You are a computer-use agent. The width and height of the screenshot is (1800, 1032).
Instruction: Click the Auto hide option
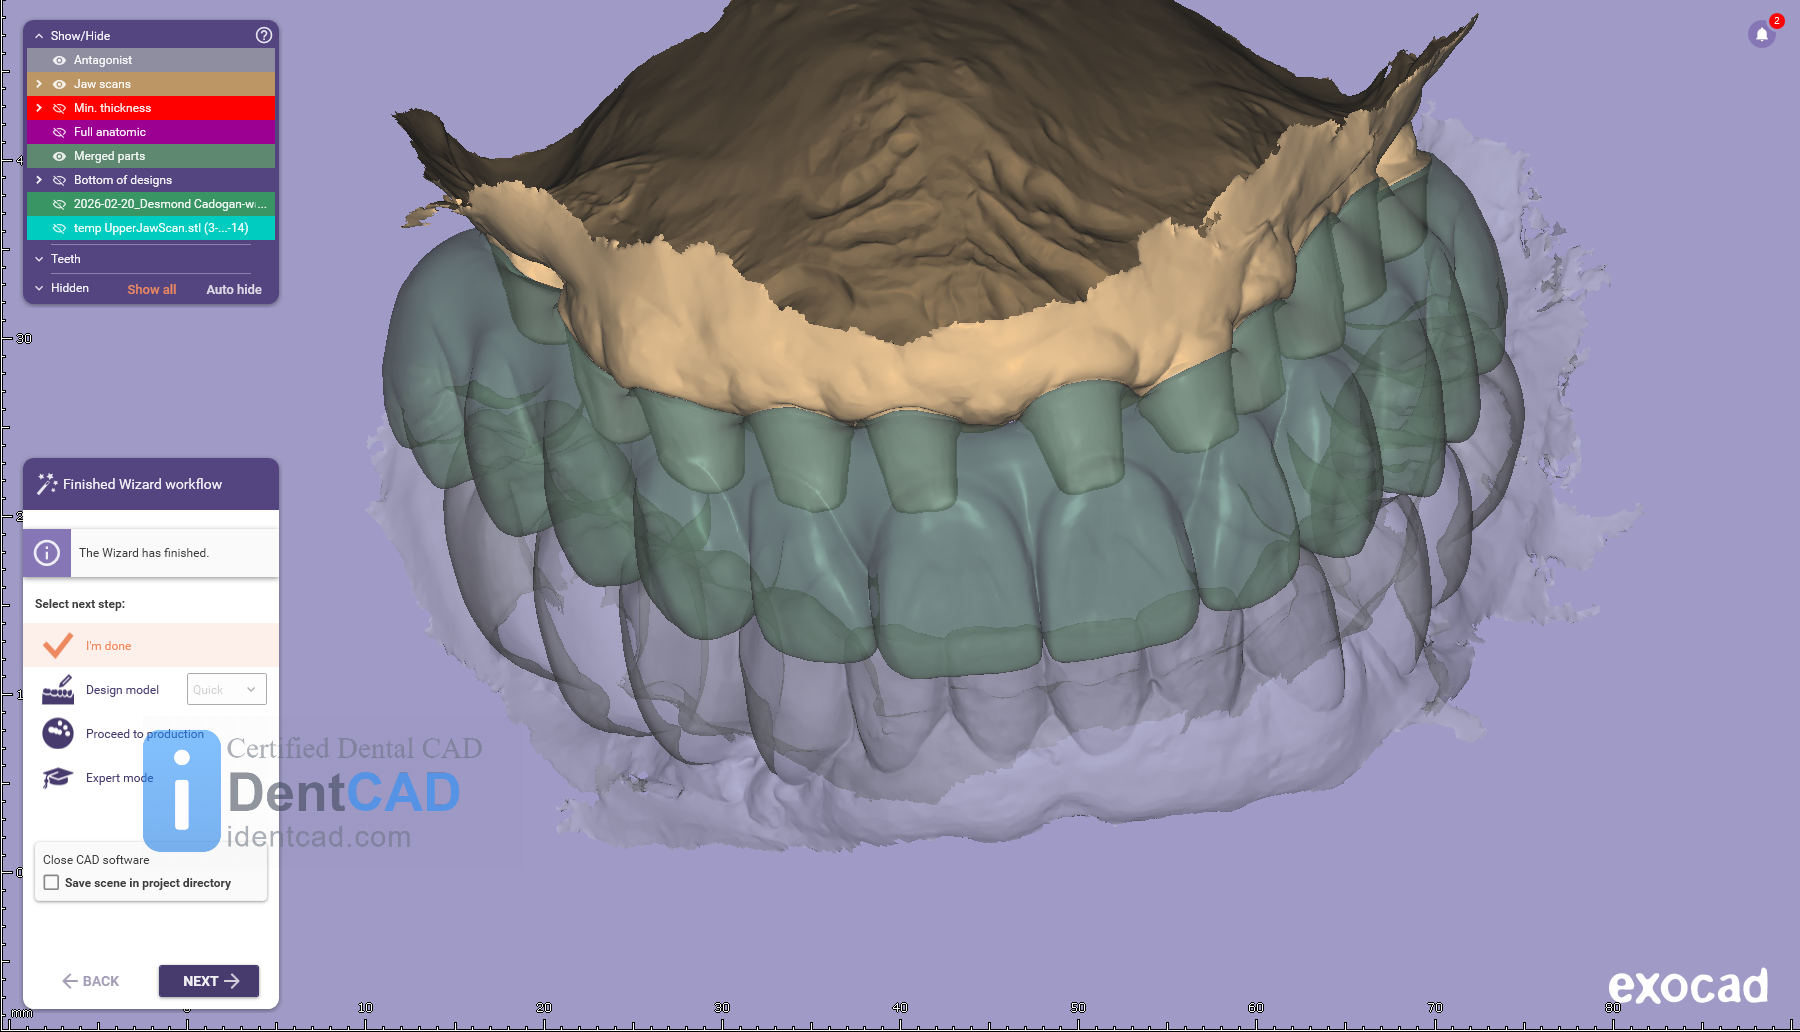tap(234, 289)
